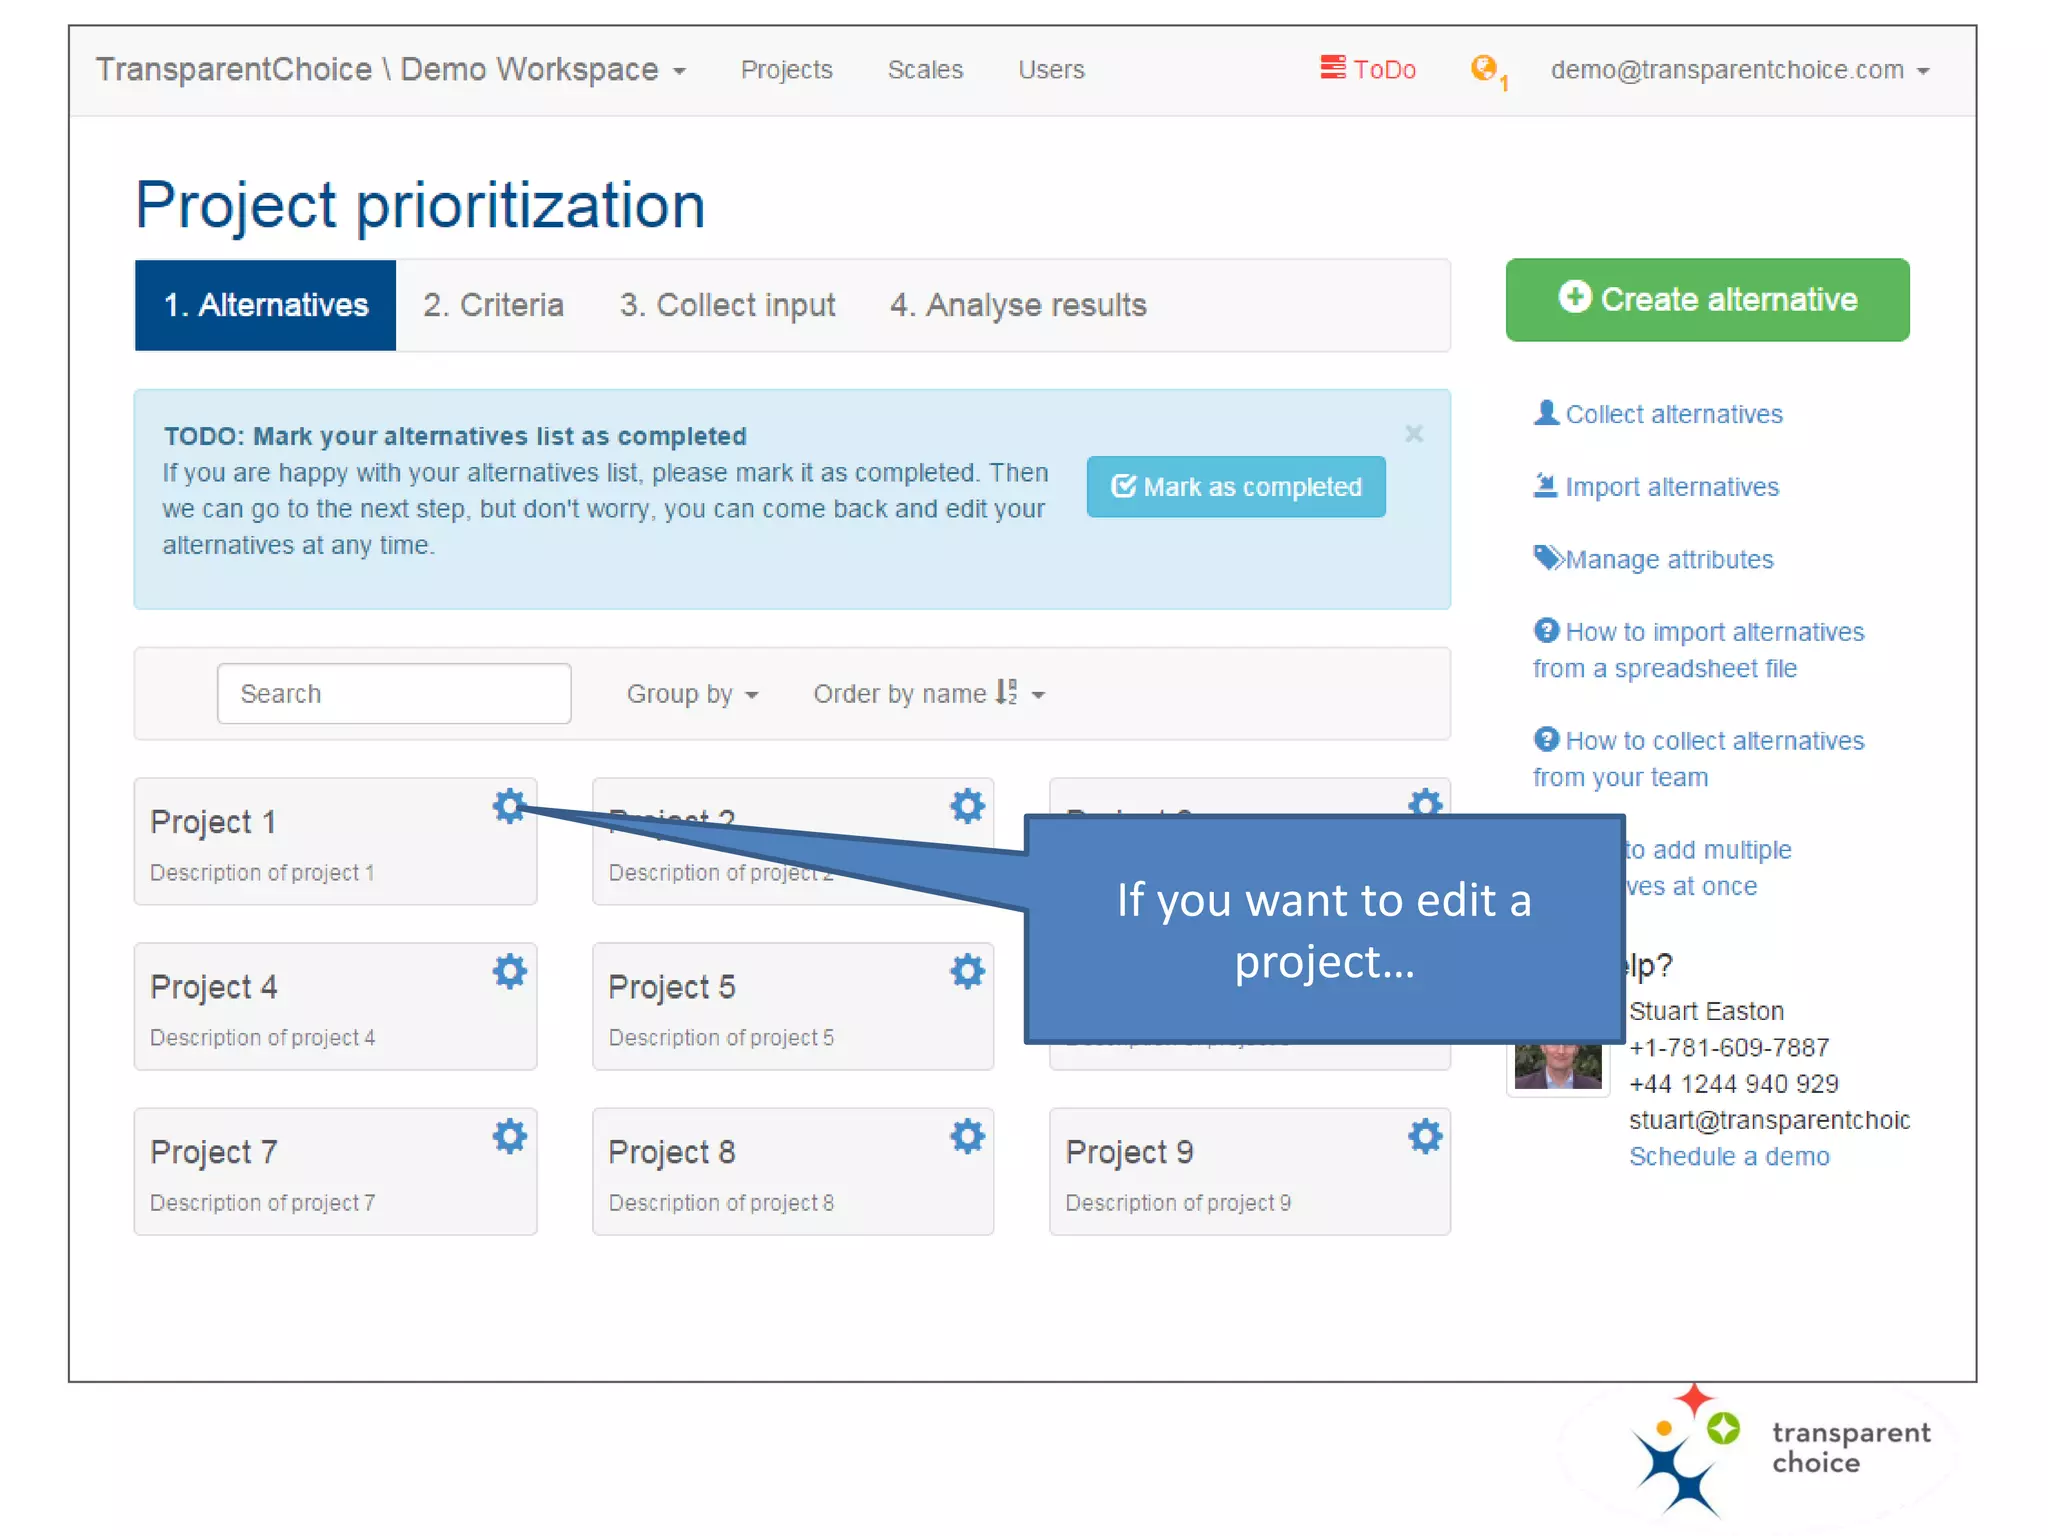This screenshot has width=2048, height=1536.
Task: Go to the Projects menu item
Action: point(786,70)
